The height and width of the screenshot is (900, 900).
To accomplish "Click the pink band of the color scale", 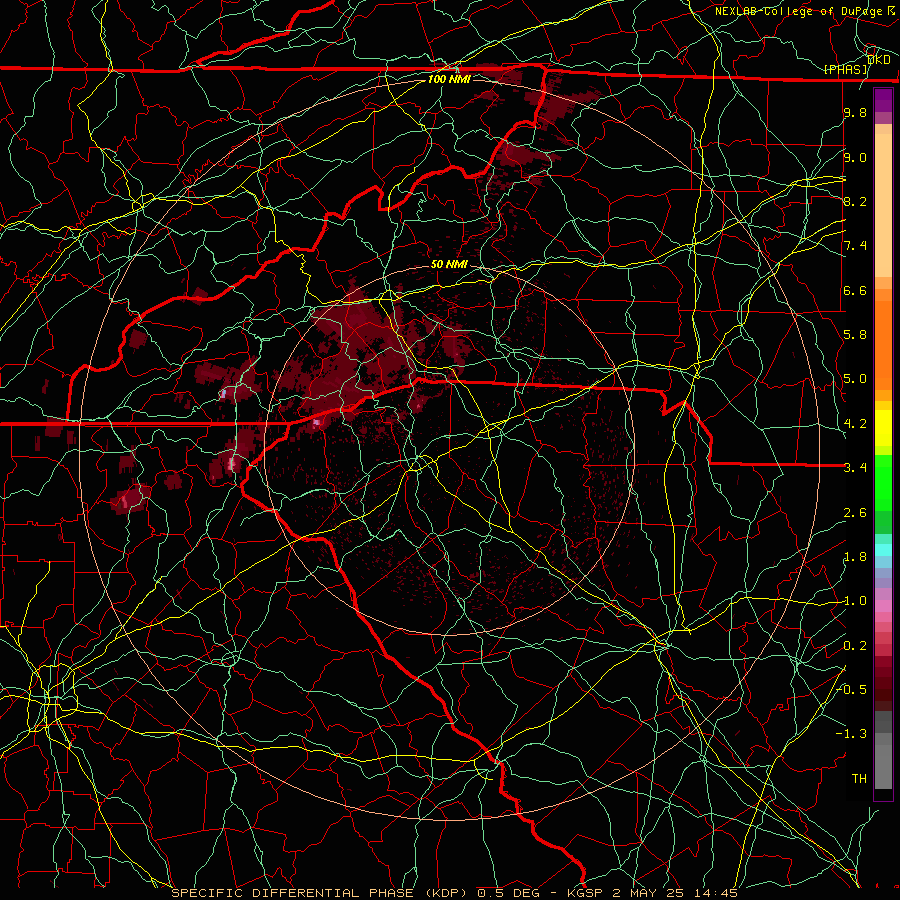I will click(883, 606).
